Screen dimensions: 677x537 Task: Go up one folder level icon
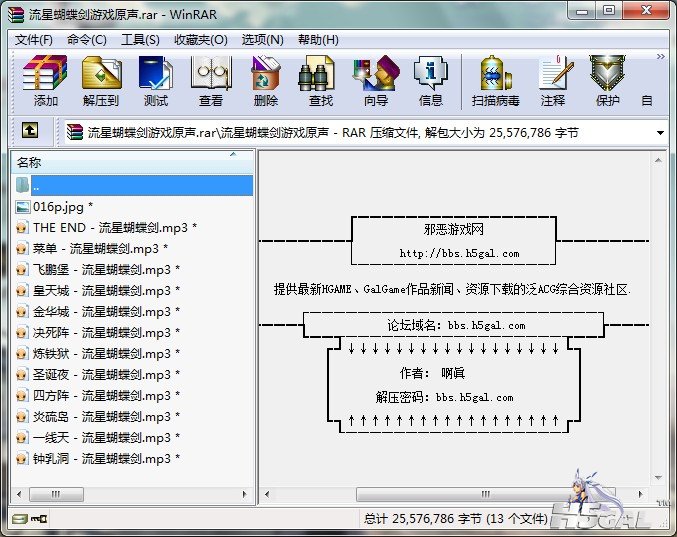[30, 130]
